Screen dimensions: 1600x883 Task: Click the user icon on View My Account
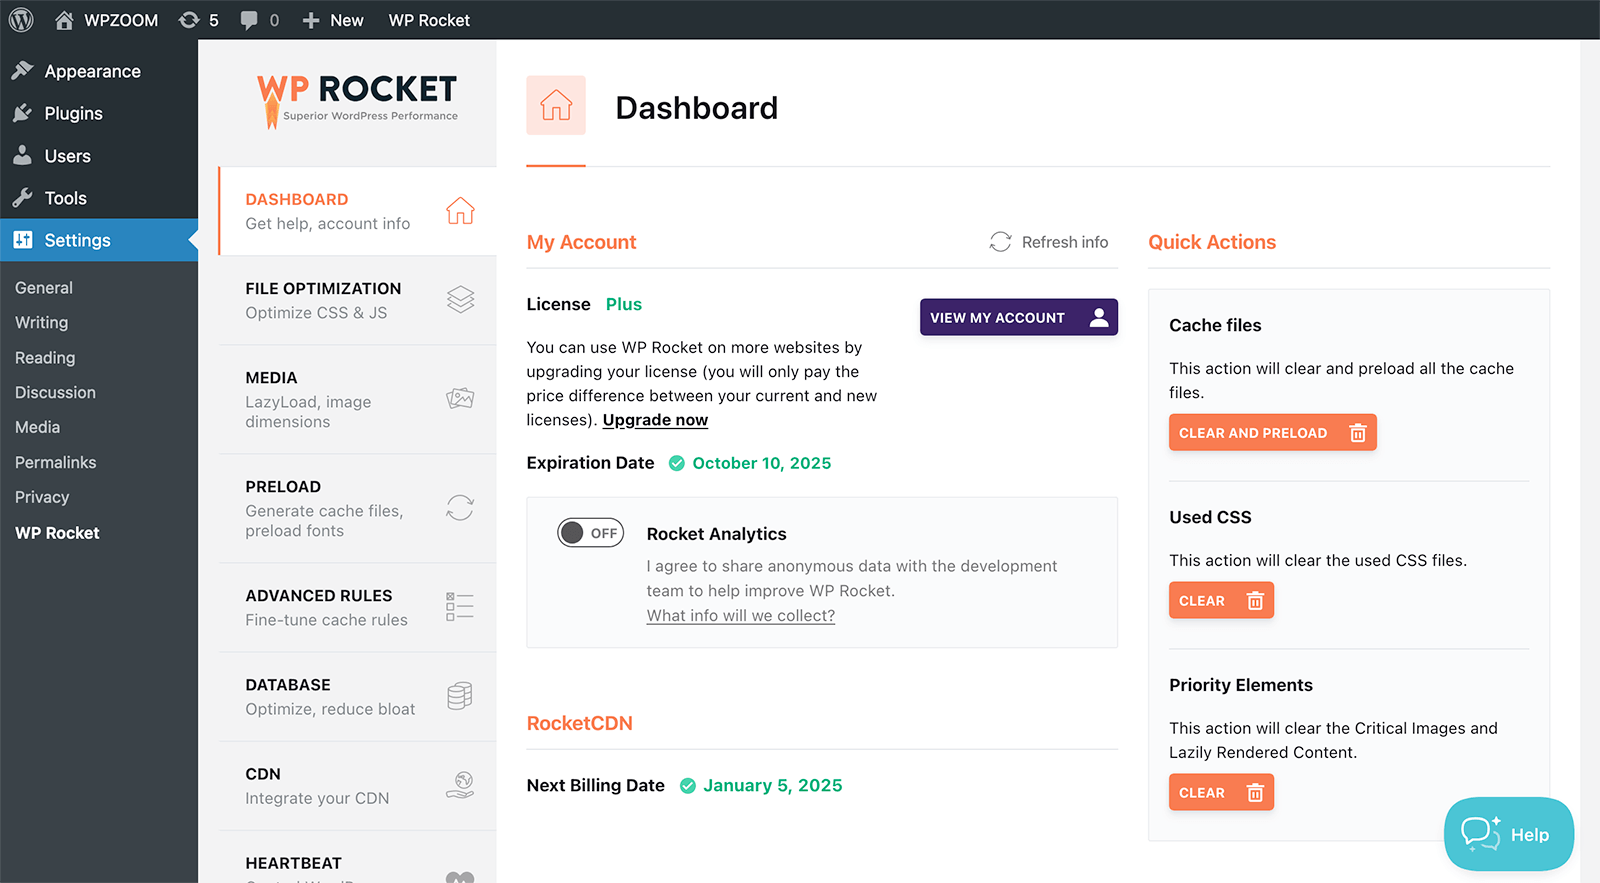(1099, 317)
